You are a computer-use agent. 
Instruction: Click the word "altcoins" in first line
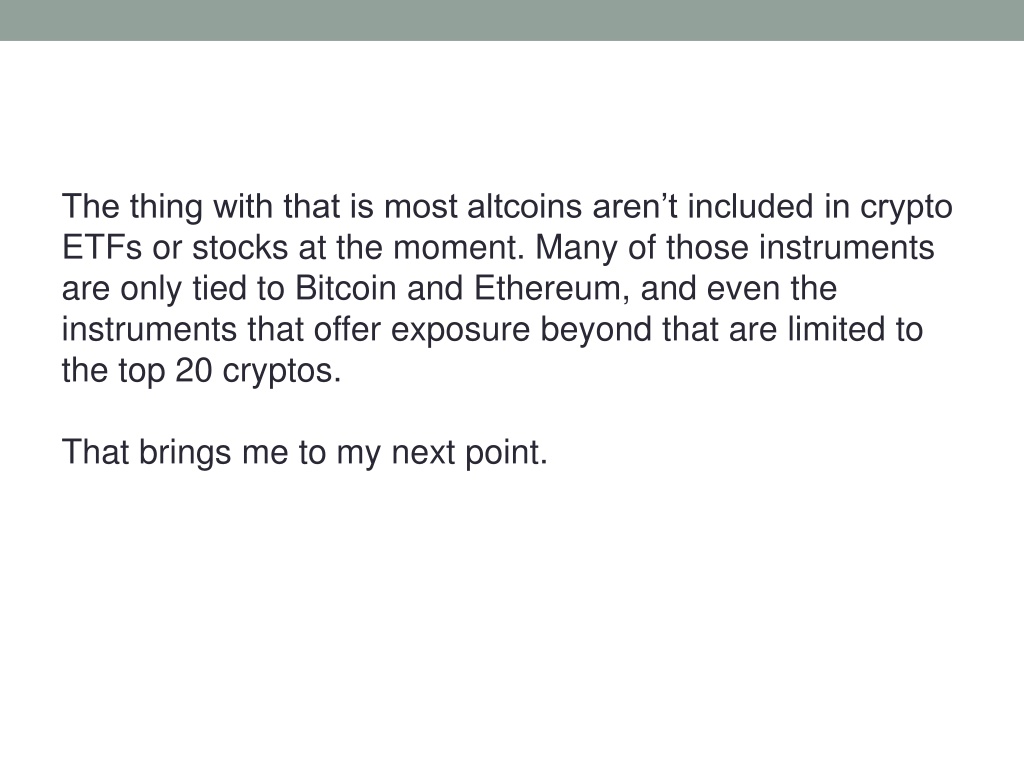pyautogui.click(x=524, y=206)
